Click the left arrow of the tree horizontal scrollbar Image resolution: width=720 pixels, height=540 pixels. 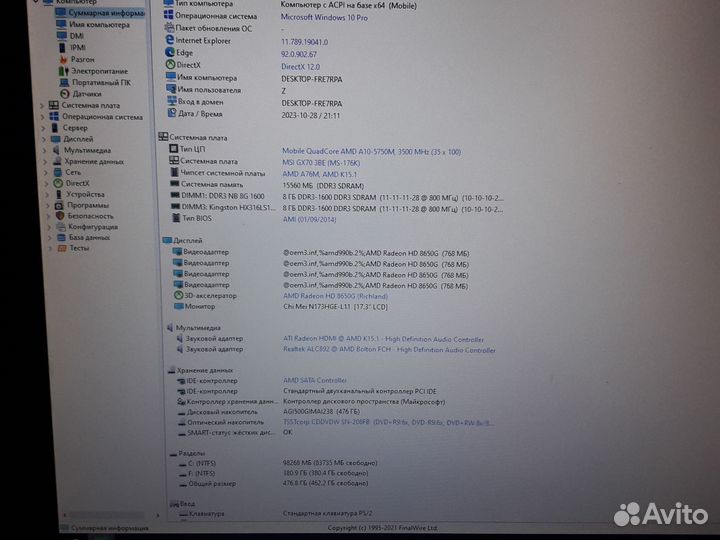pos(64,515)
